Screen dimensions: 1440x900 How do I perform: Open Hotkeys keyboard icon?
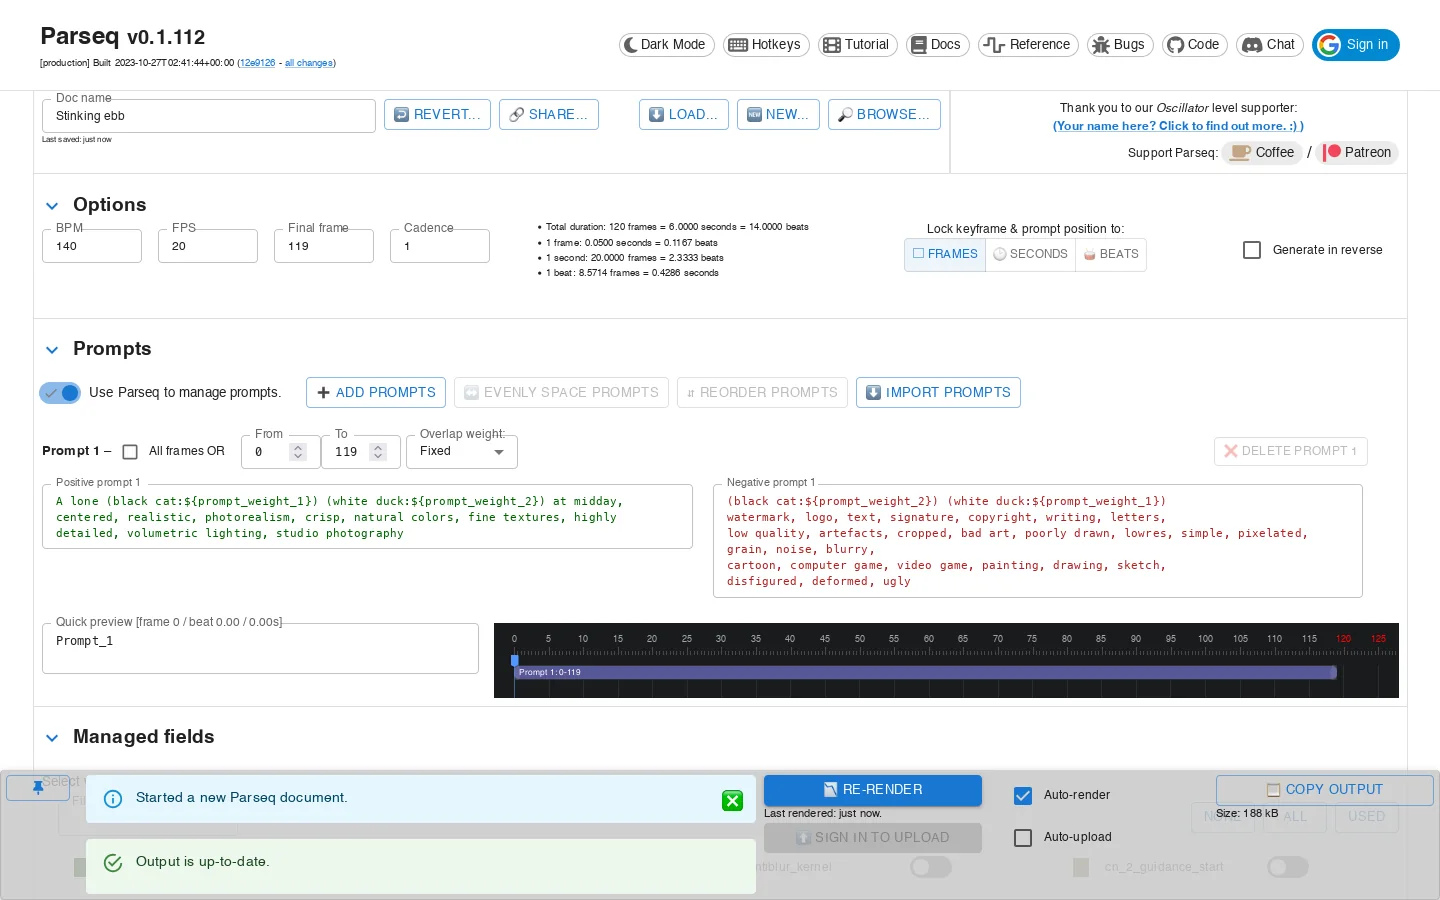[738, 45]
